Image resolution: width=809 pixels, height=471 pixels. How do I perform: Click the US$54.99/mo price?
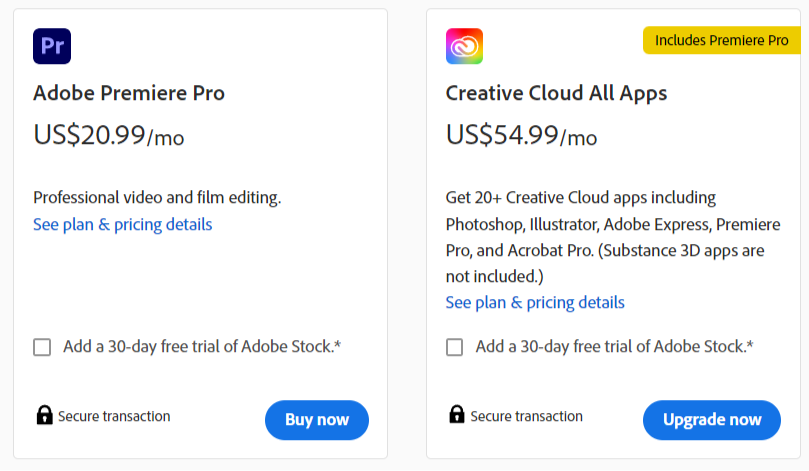522,135
